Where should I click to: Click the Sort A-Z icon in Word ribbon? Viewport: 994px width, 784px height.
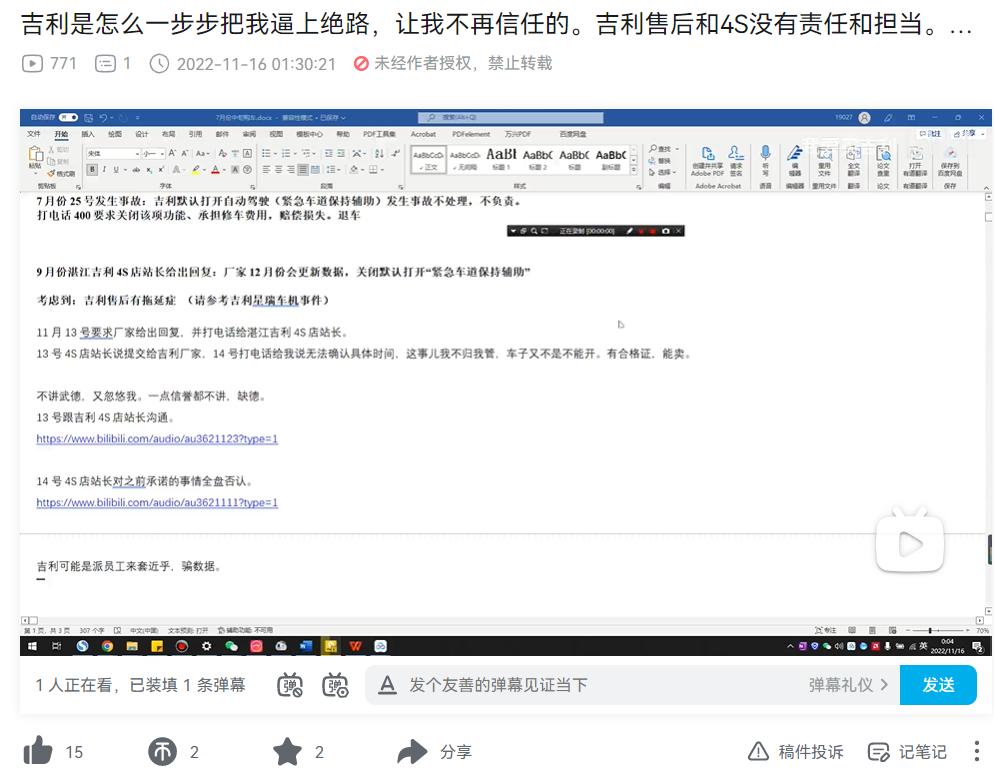click(x=379, y=153)
